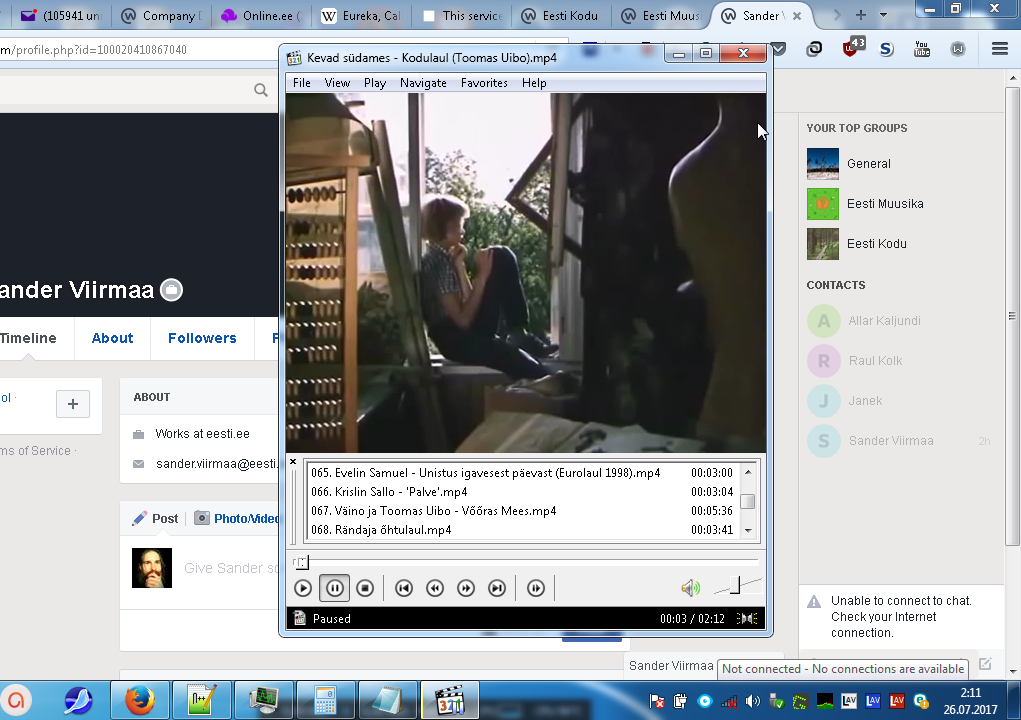Viewport: 1021px width, 720px height.
Task: Select playlist item 066 Krislin Sallo Palve
Action: click(x=522, y=492)
